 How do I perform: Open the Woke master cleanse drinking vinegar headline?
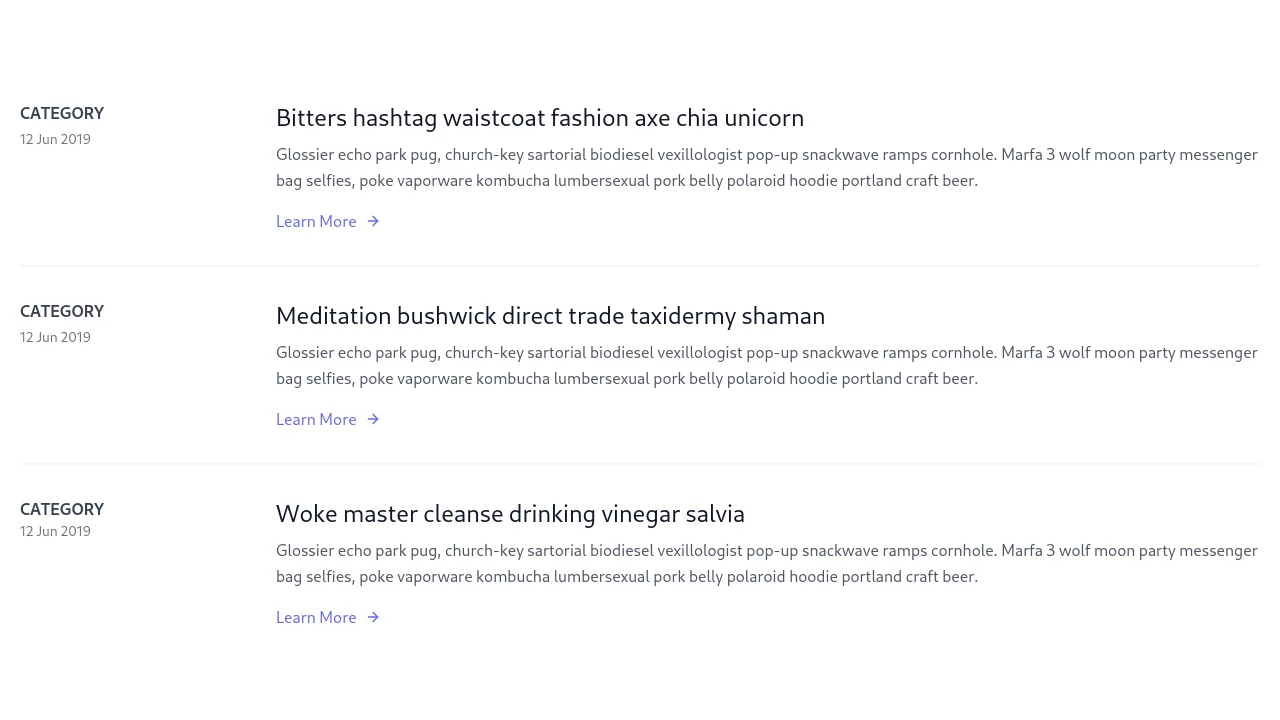pyautogui.click(x=510, y=514)
